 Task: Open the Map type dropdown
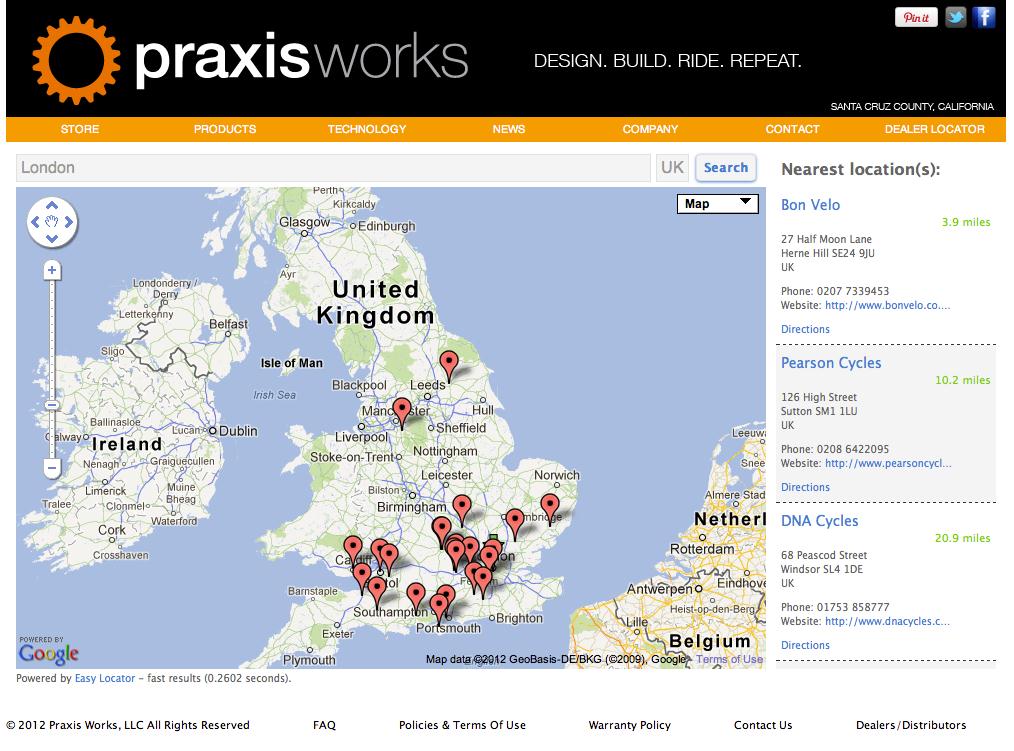(x=717, y=204)
